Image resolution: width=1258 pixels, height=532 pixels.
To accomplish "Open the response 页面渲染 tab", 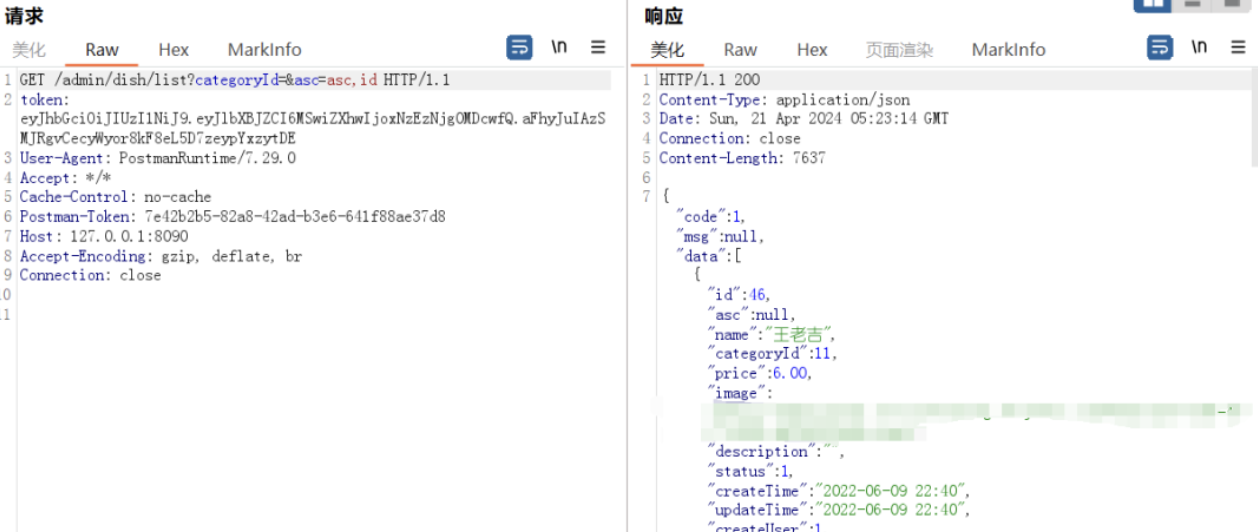I will point(899,49).
